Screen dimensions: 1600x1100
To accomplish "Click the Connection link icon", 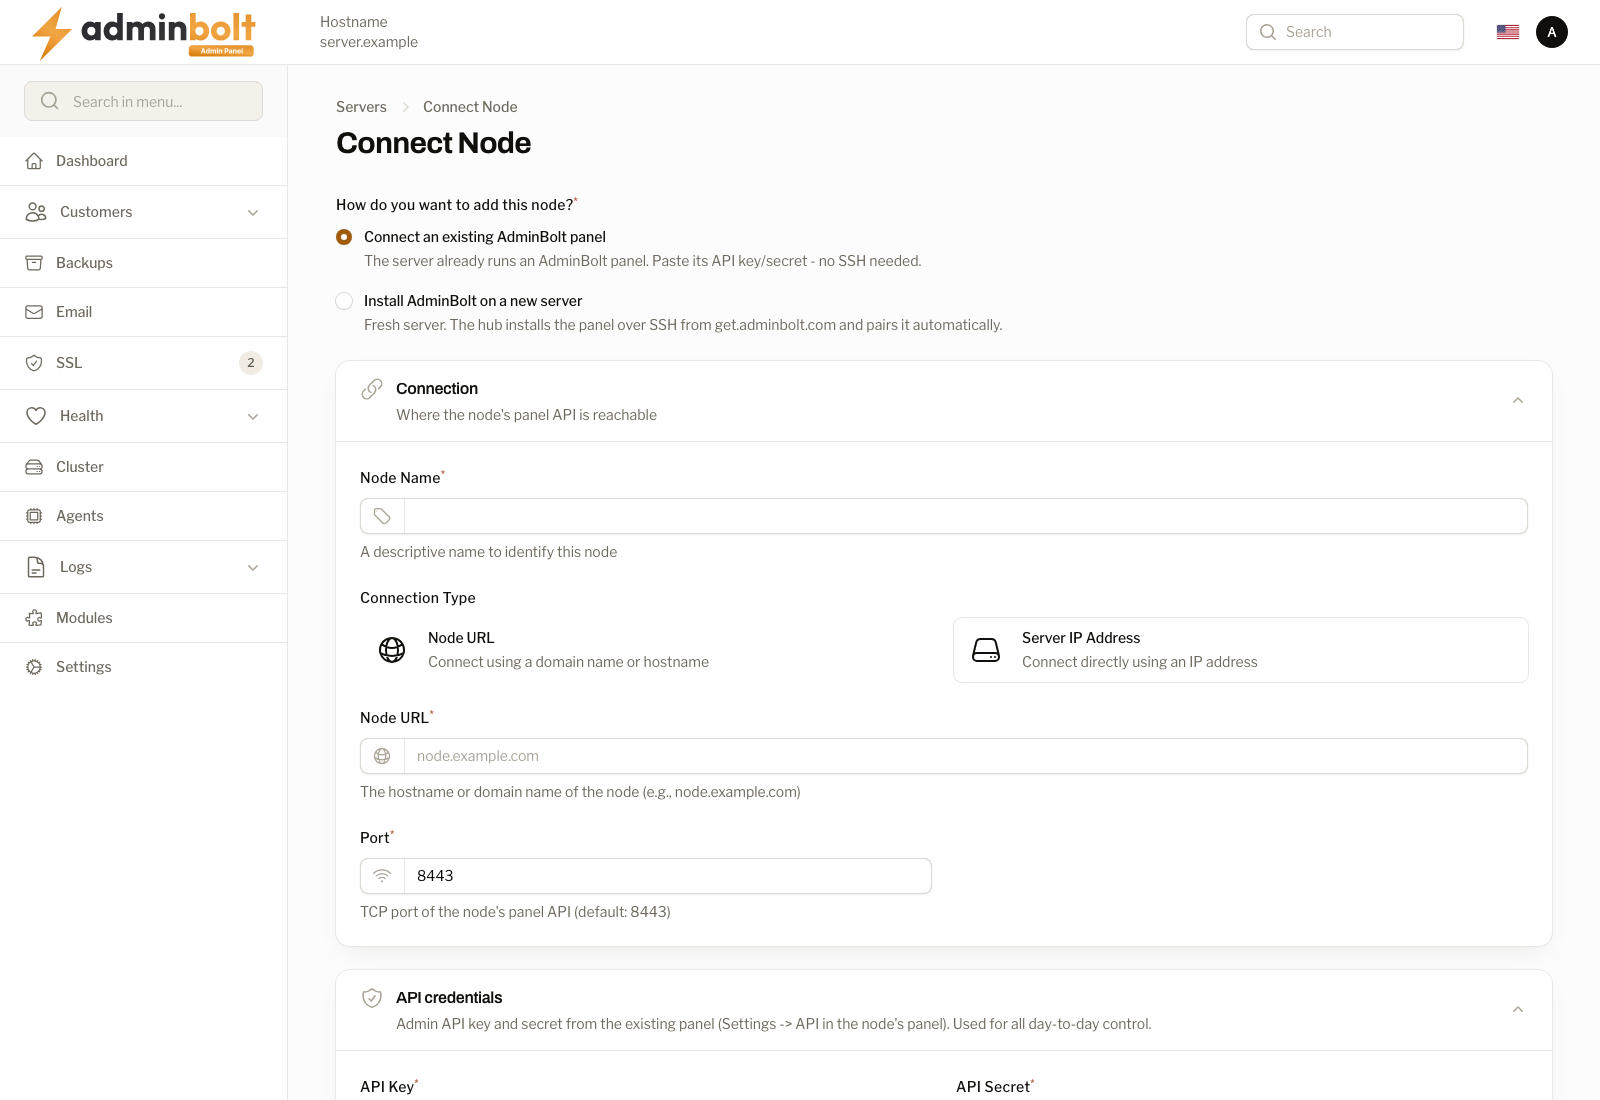I will [x=372, y=389].
